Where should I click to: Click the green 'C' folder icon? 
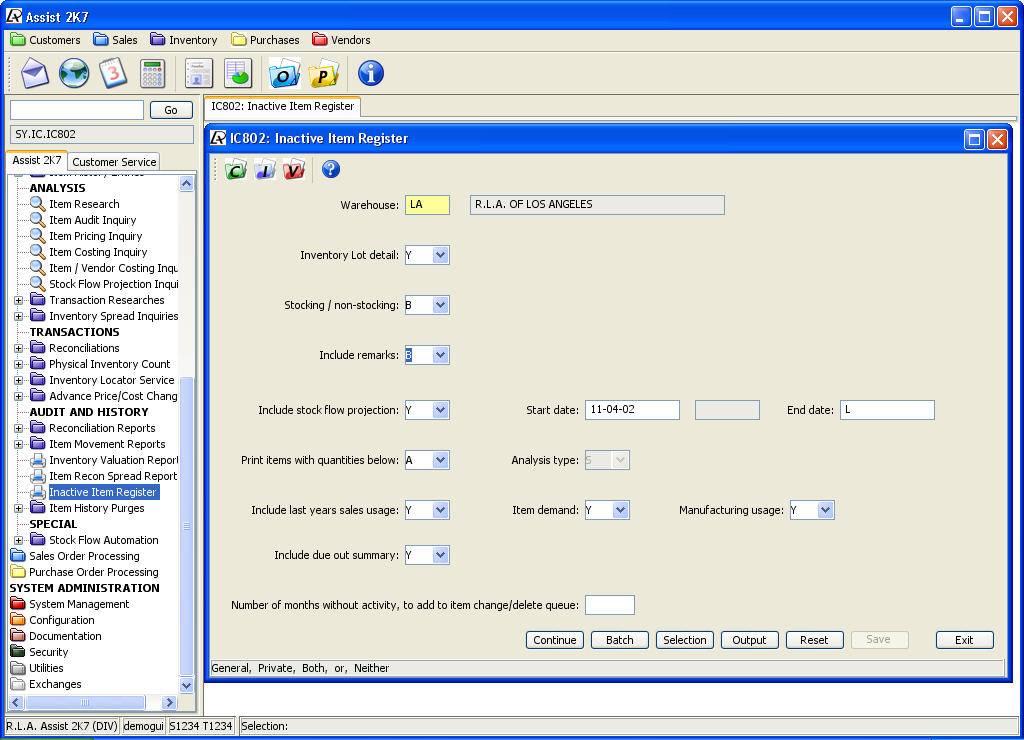[x=236, y=170]
